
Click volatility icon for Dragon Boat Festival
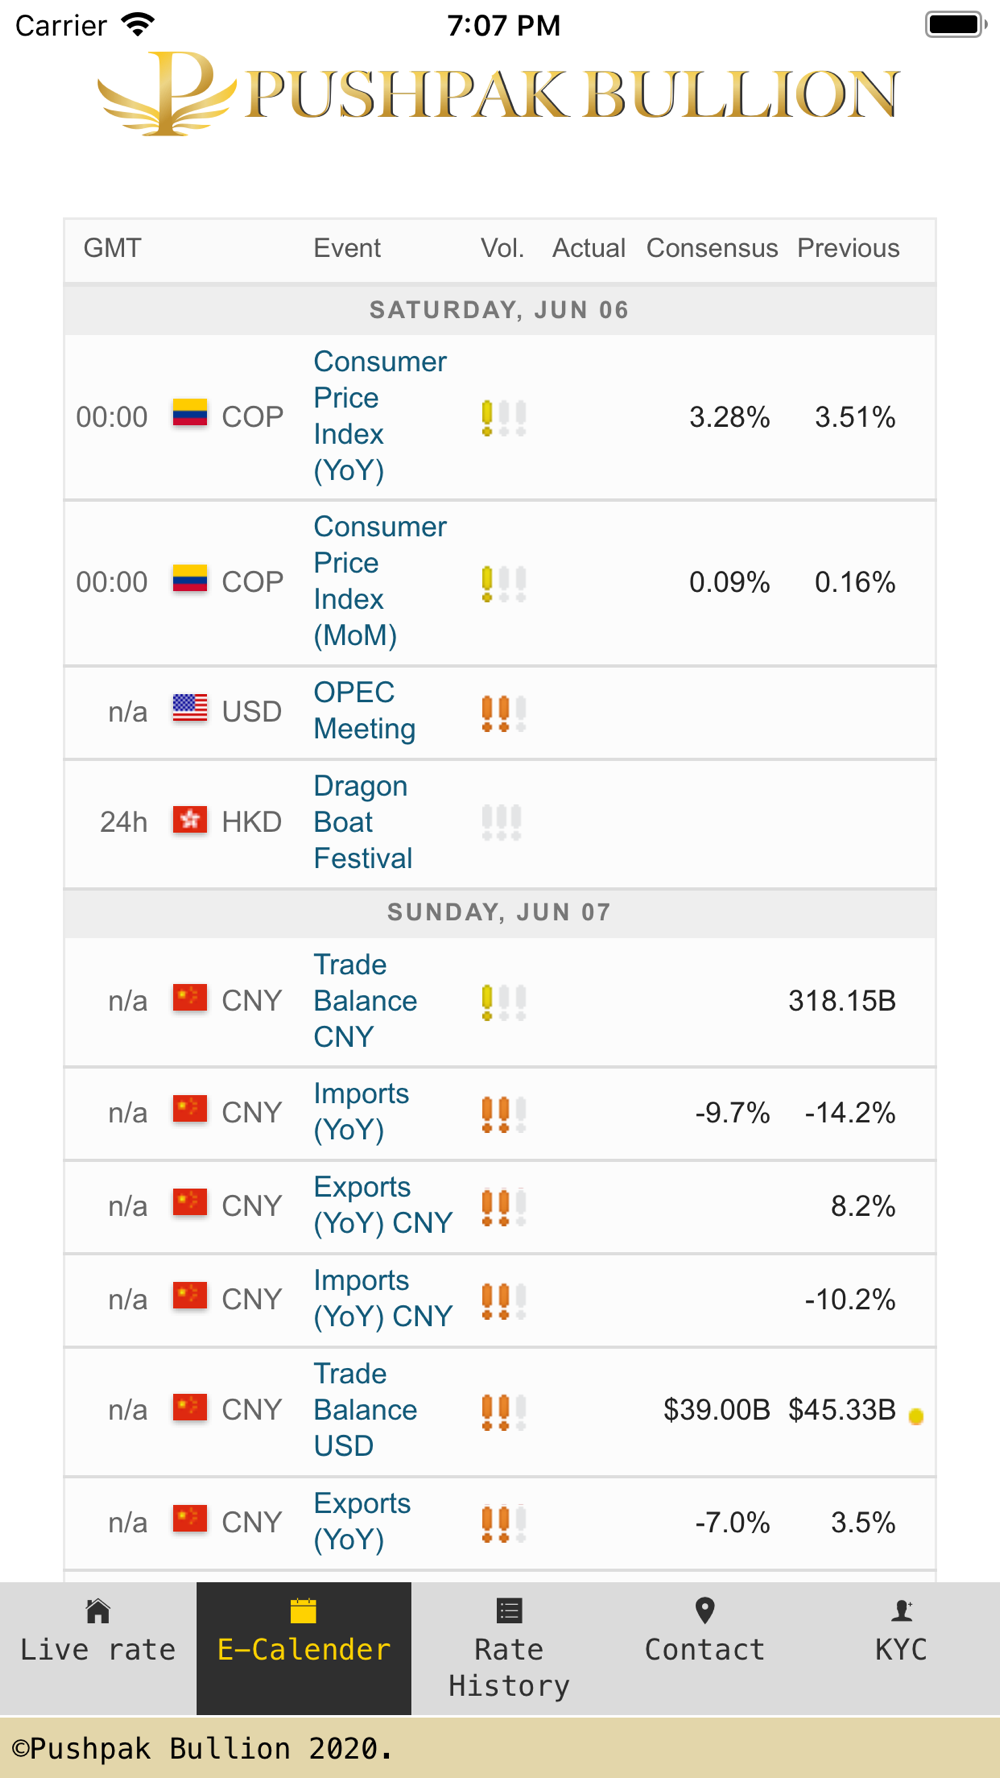pos(503,822)
